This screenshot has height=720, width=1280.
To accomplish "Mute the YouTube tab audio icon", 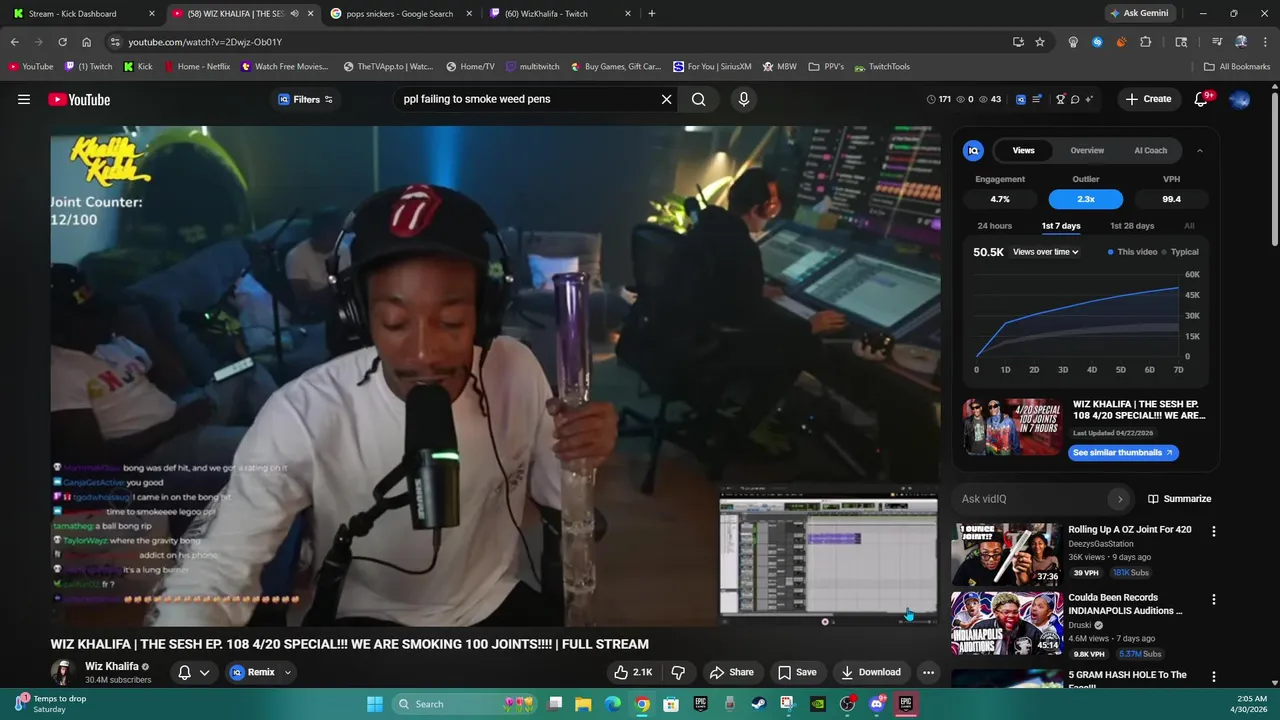I will pos(294,14).
